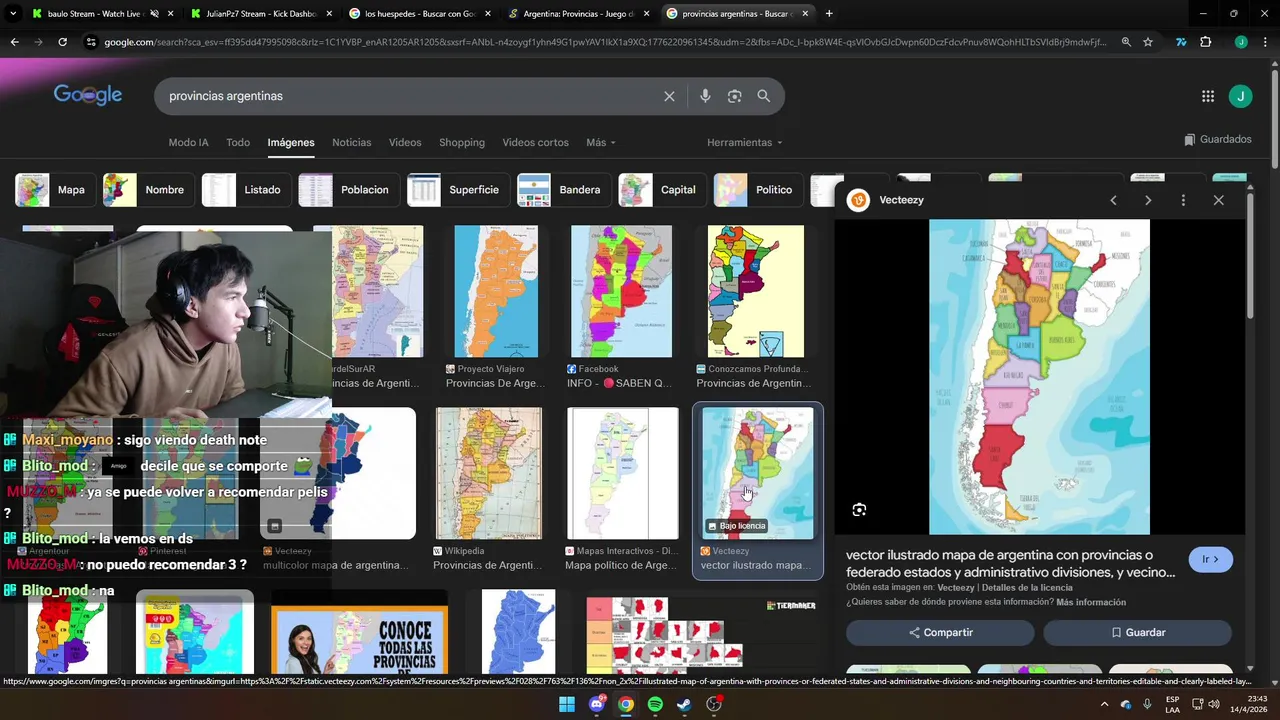Screen dimensions: 1280x720
Task: Open the Google account avatar J on the page
Action: [x=1240, y=96]
